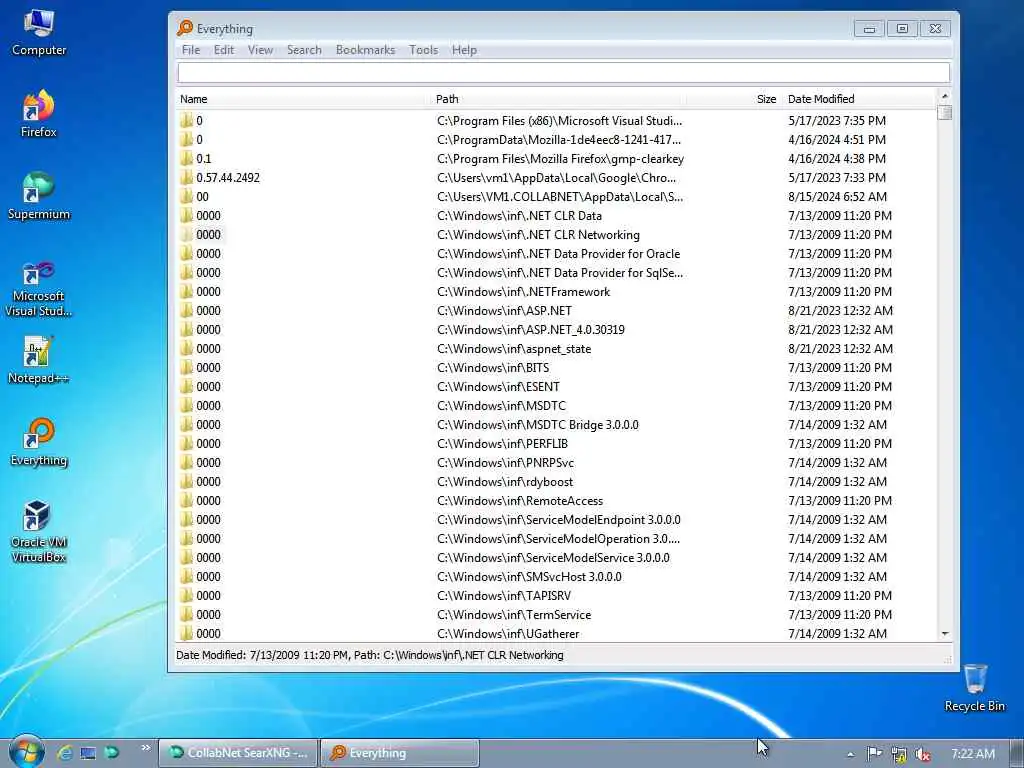Viewport: 1024px width, 768px height.
Task: Click the Everything title bar app icon
Action: pyautogui.click(x=185, y=28)
